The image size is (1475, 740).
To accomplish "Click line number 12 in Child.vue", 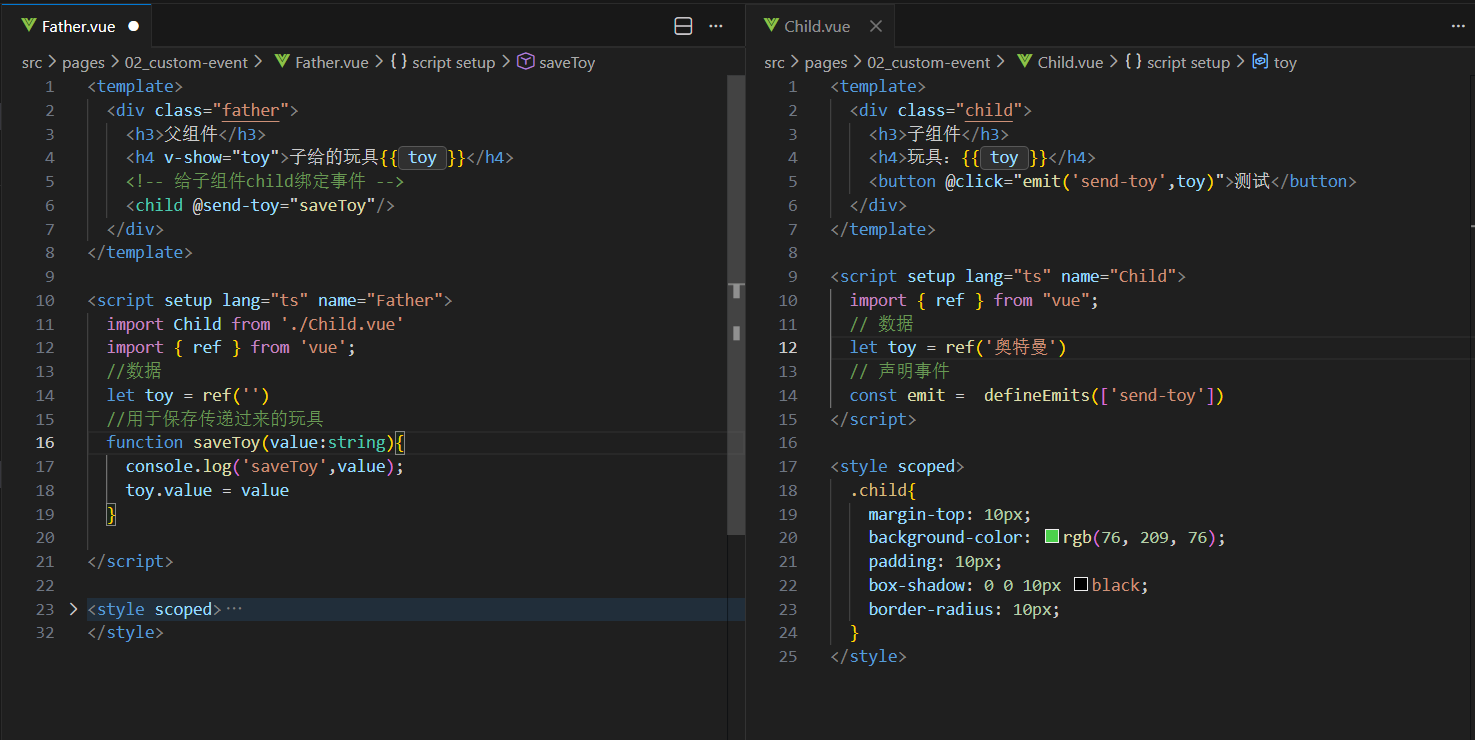I will tap(788, 347).
